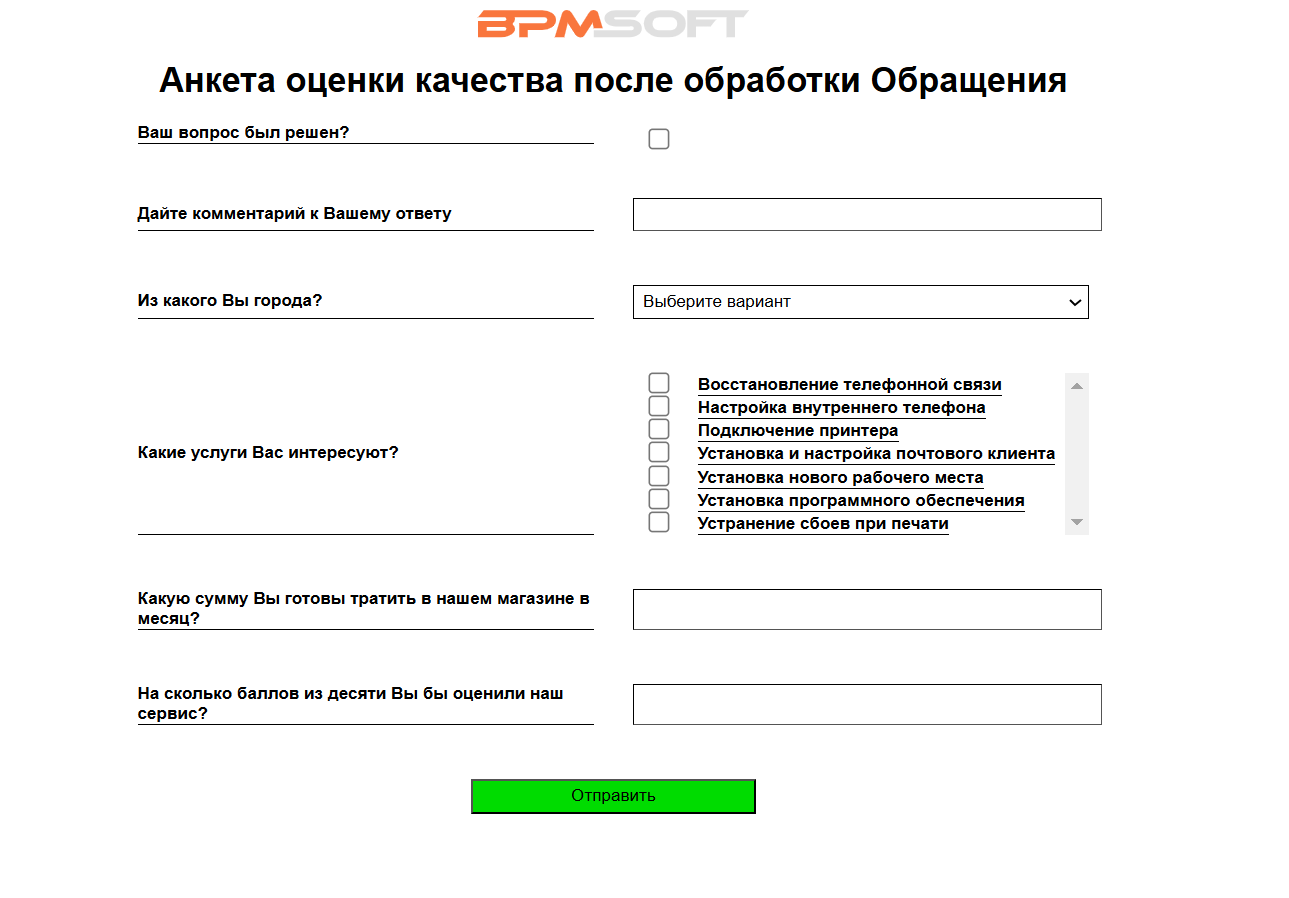Focus the monthly spending amount input field
This screenshot has height=898, width=1289.
click(x=867, y=609)
